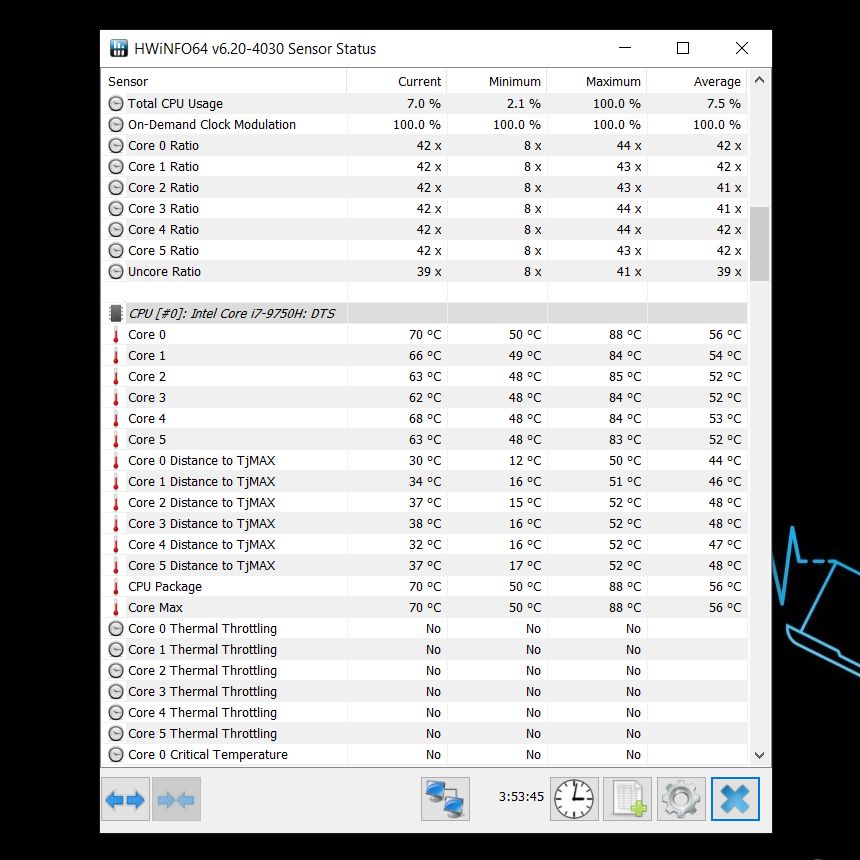The image size is (860, 860).
Task: Minimize the HWiNFO64 Sensor Status window
Action: pyautogui.click(x=625, y=48)
